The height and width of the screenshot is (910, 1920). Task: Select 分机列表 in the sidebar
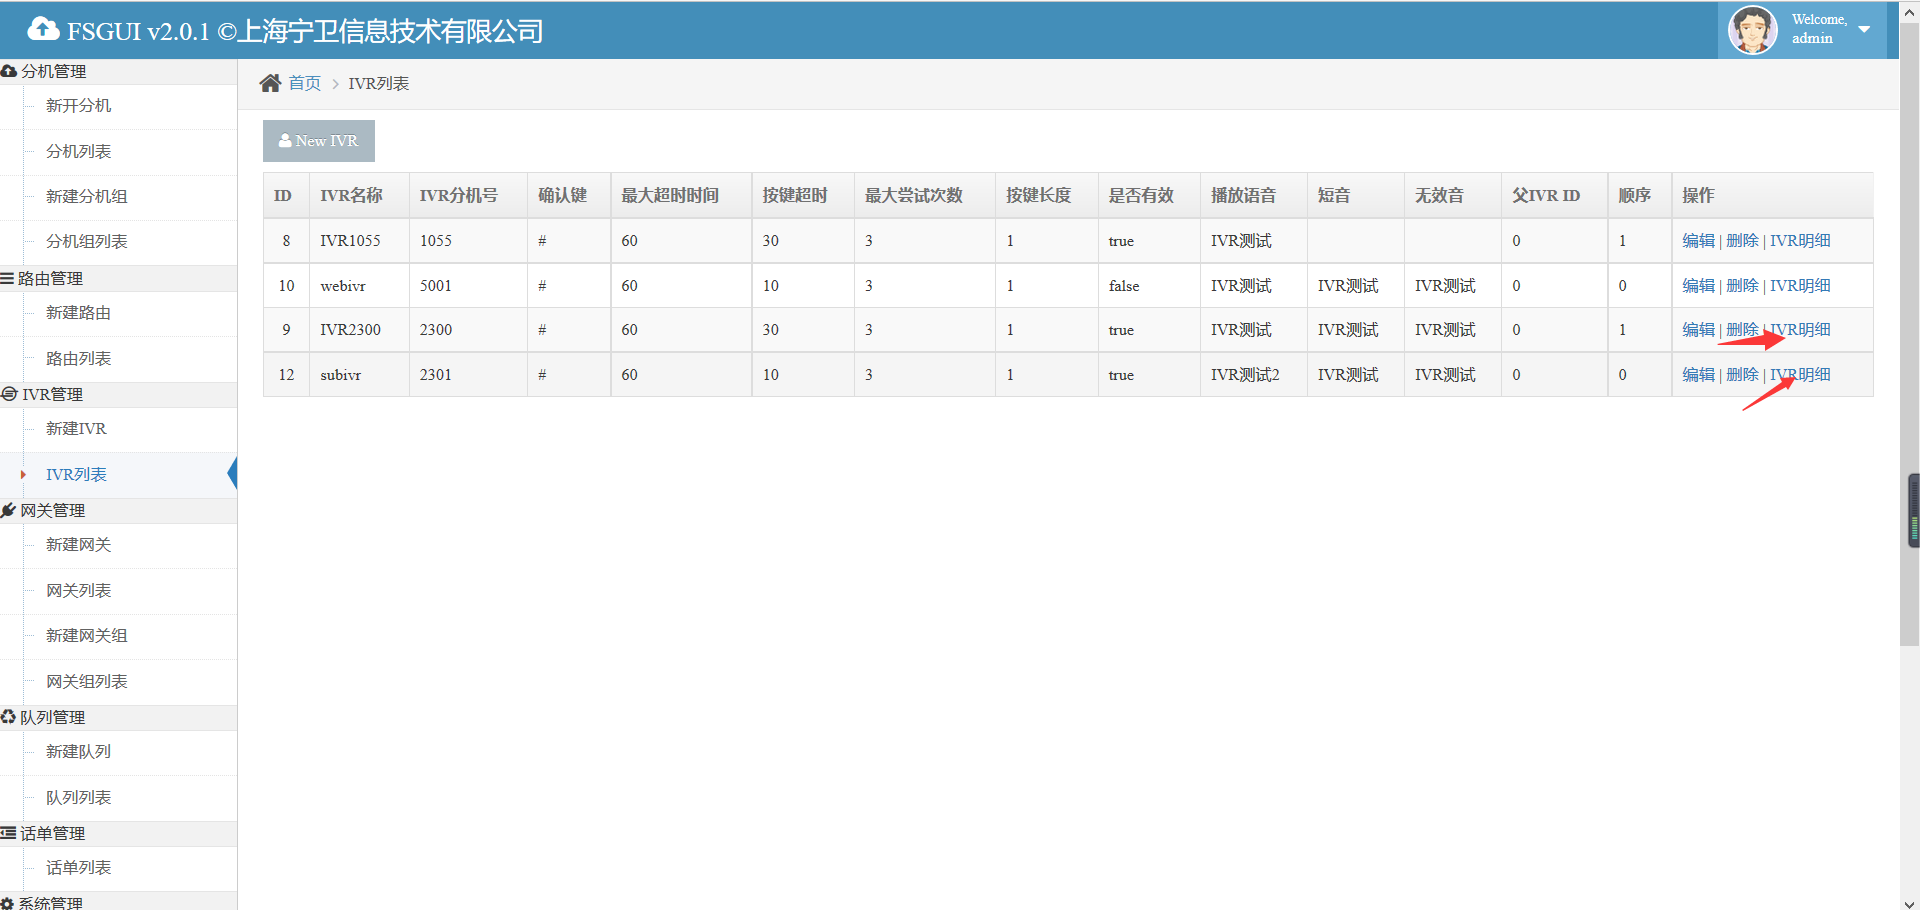78,151
